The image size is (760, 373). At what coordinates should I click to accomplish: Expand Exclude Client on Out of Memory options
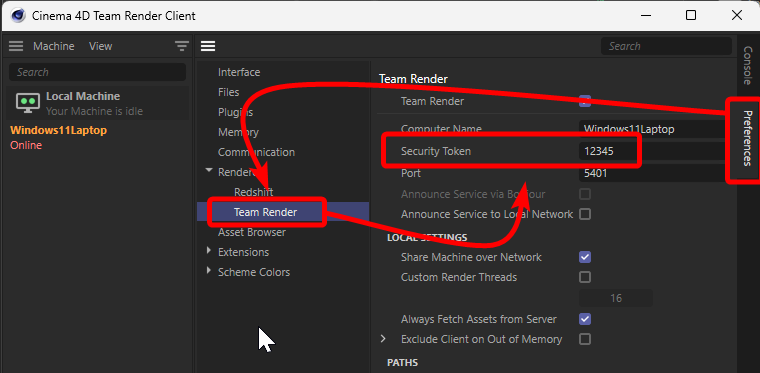tap(383, 339)
